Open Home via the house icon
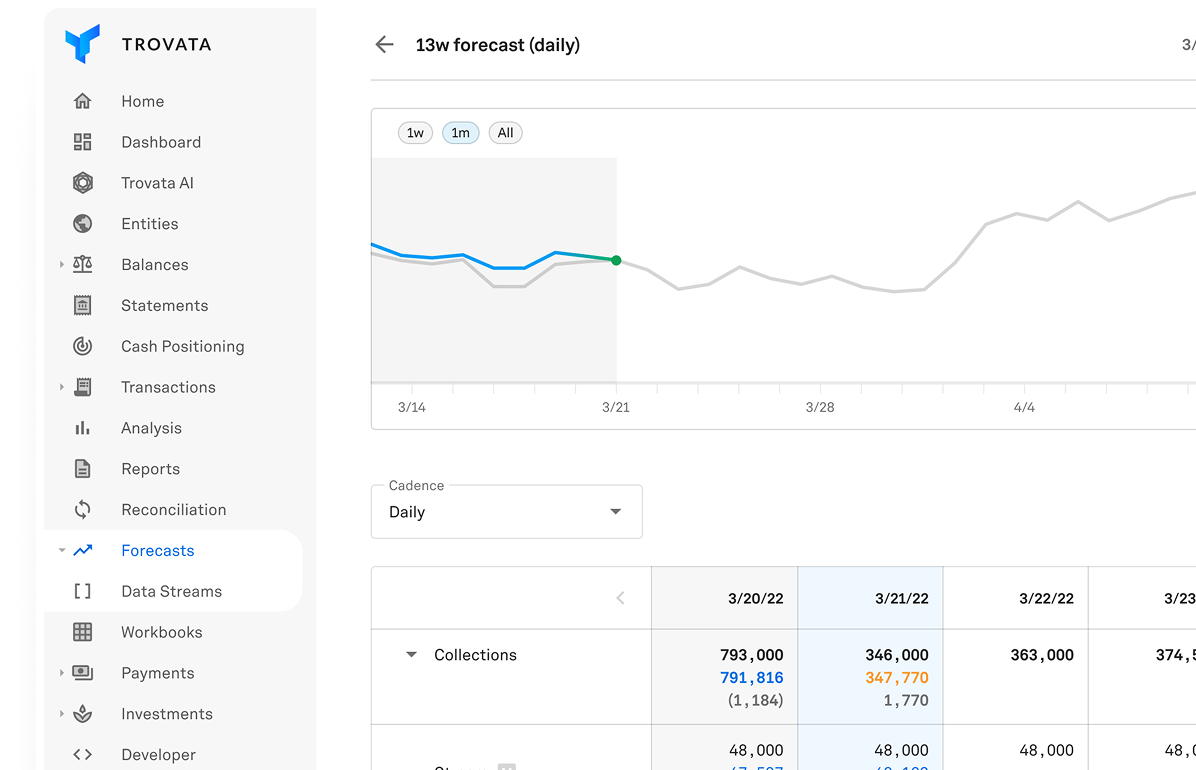1196x770 pixels. [83, 101]
